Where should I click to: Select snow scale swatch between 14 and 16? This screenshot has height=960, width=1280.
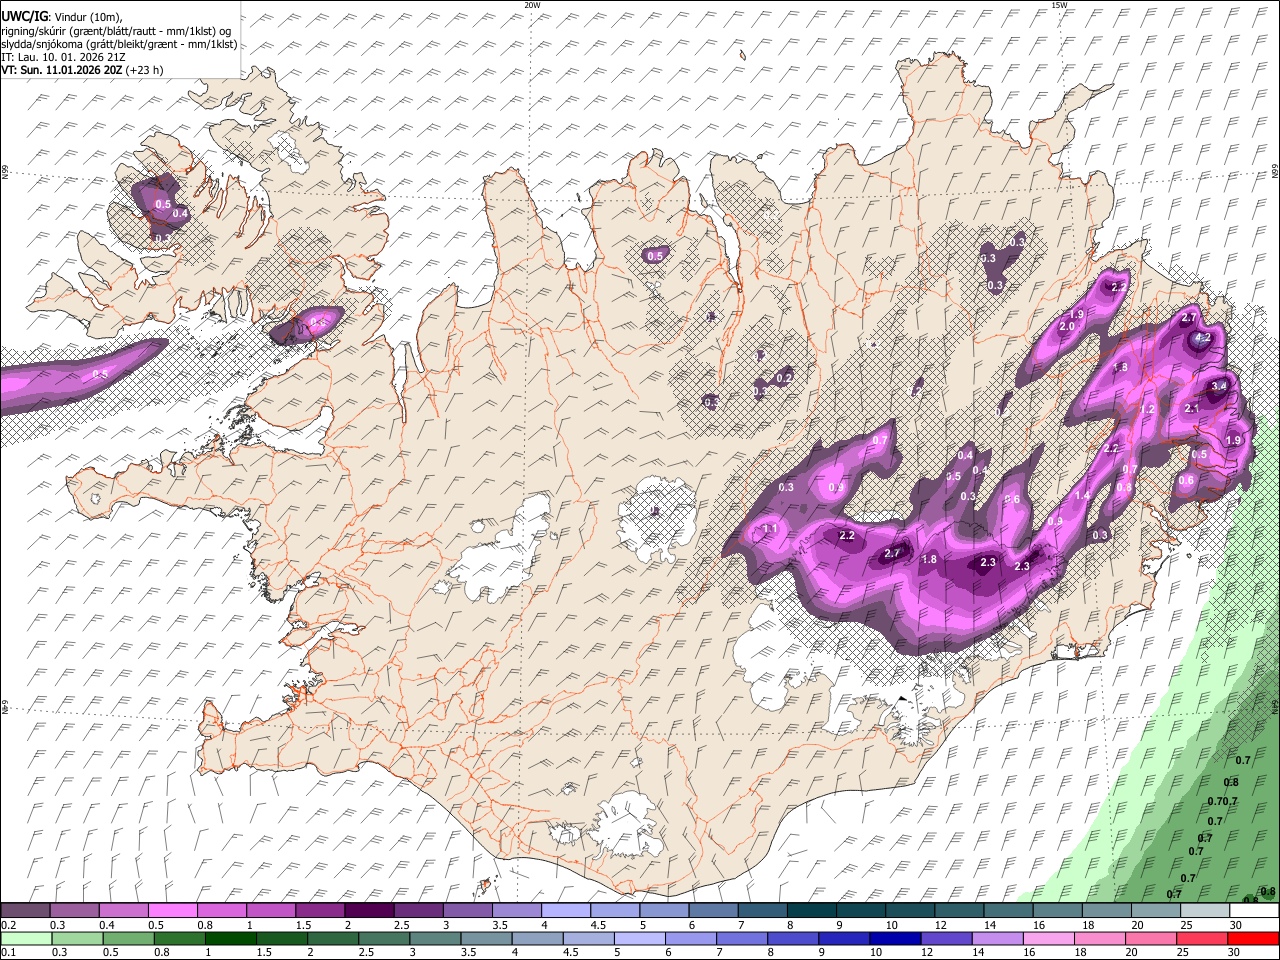click(1008, 911)
